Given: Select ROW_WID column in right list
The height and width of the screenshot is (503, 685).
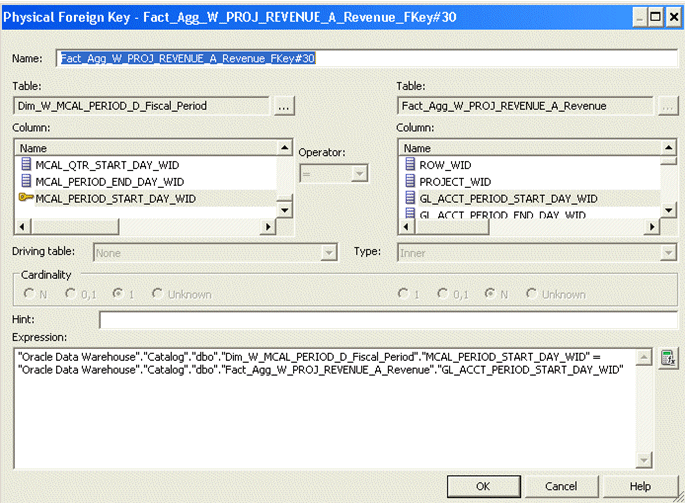Looking at the screenshot, I should click(x=445, y=165).
